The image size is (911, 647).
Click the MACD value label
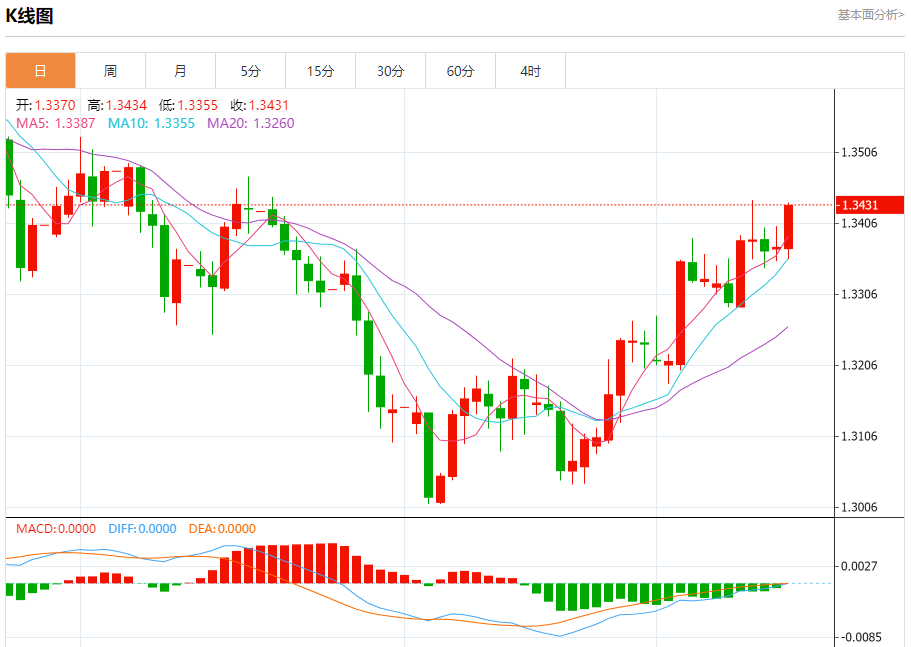tap(56, 529)
